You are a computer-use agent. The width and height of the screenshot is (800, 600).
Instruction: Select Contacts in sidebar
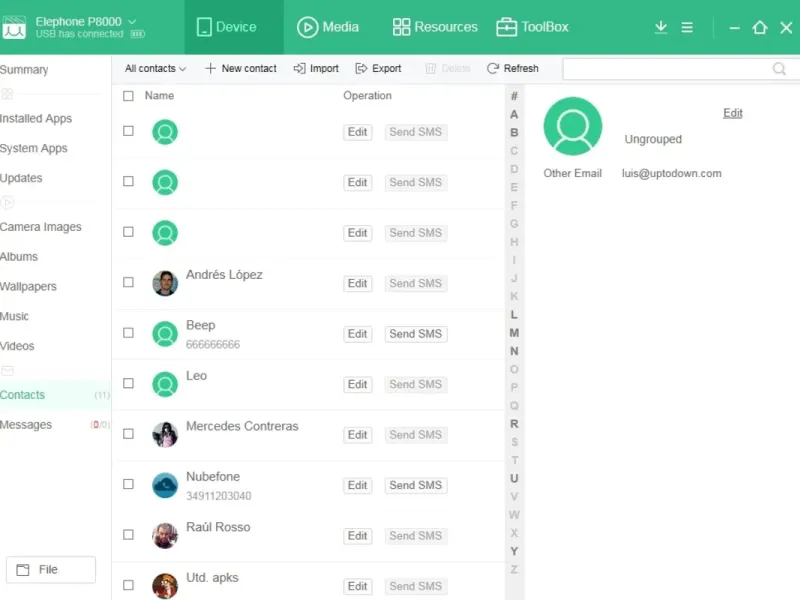55,395
